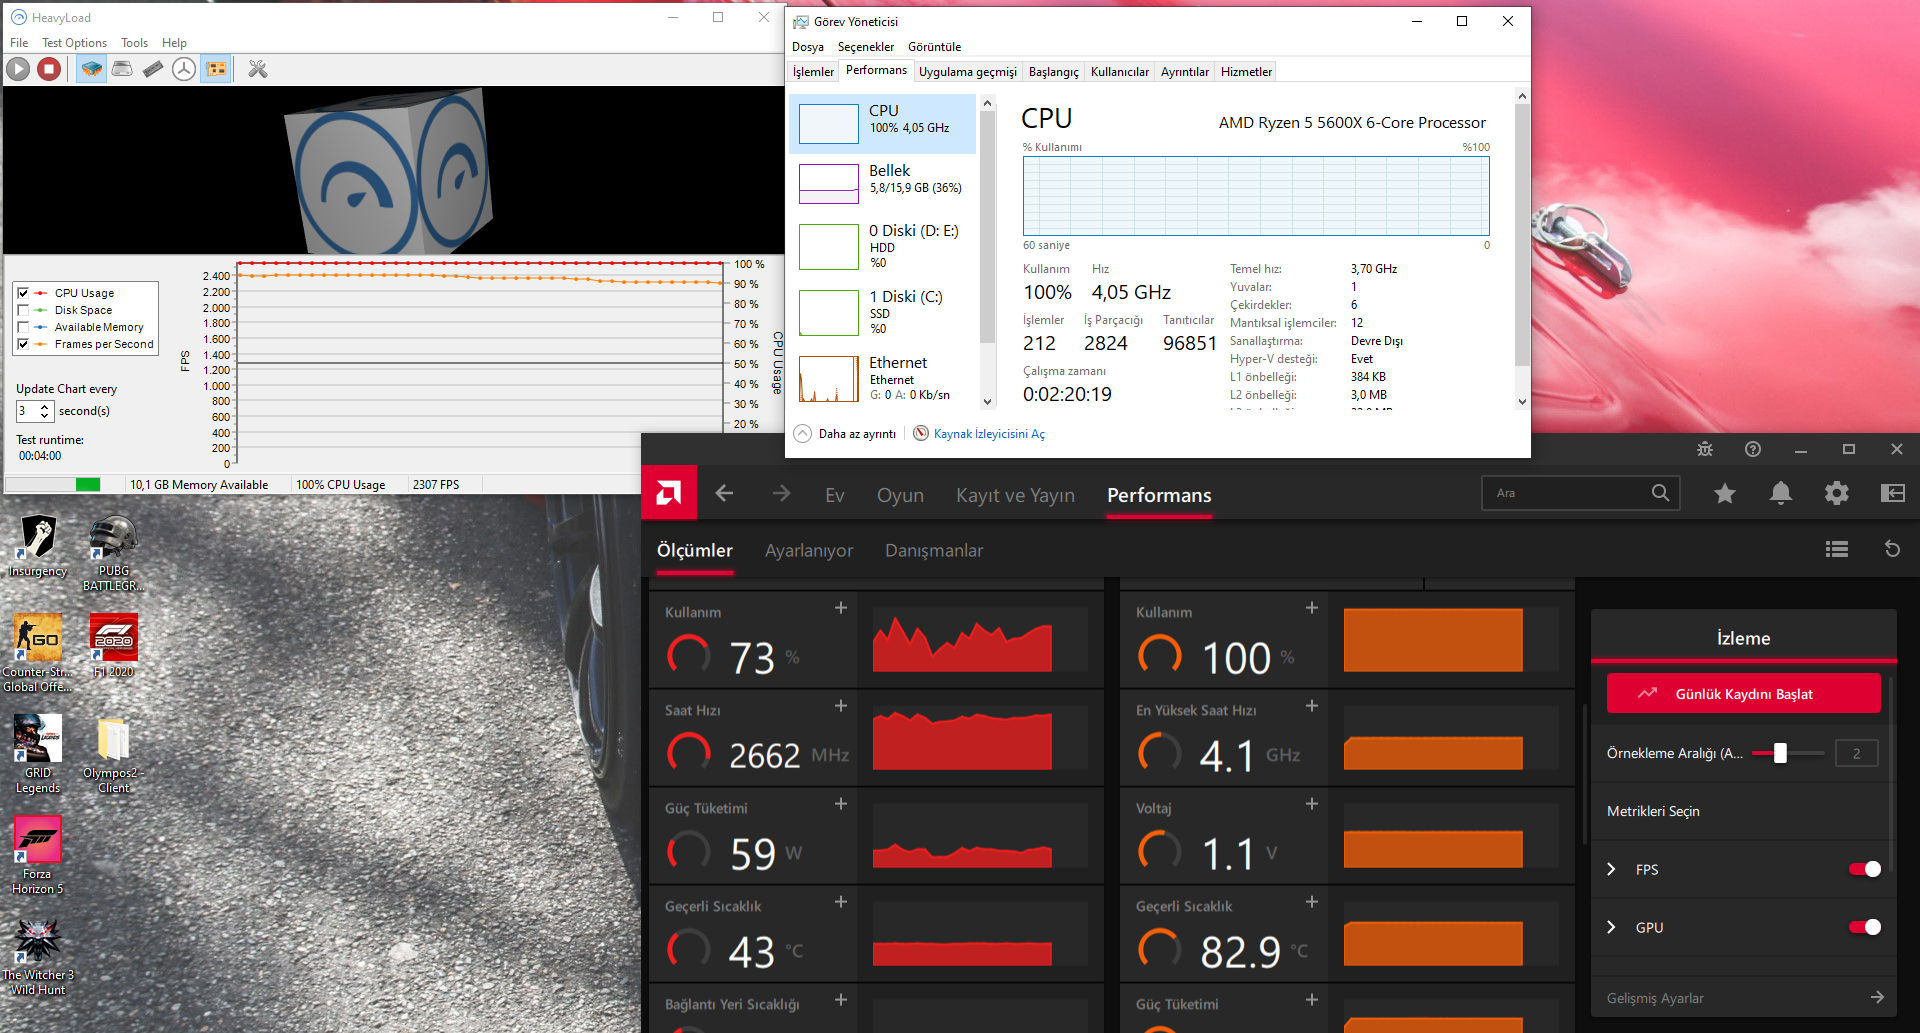1920x1033 pixels.
Task: Switch metrics to list view icon
Action: pos(1837,549)
